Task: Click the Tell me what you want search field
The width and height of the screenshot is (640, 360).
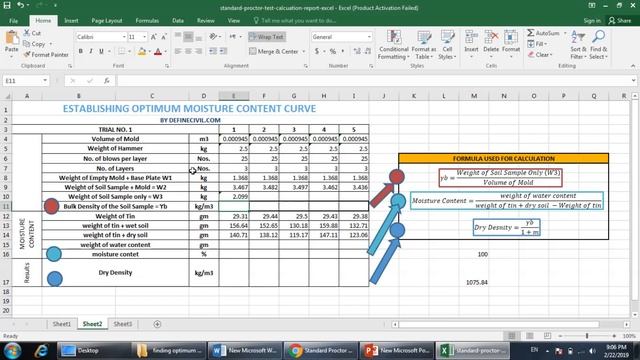Action: pos(298,20)
